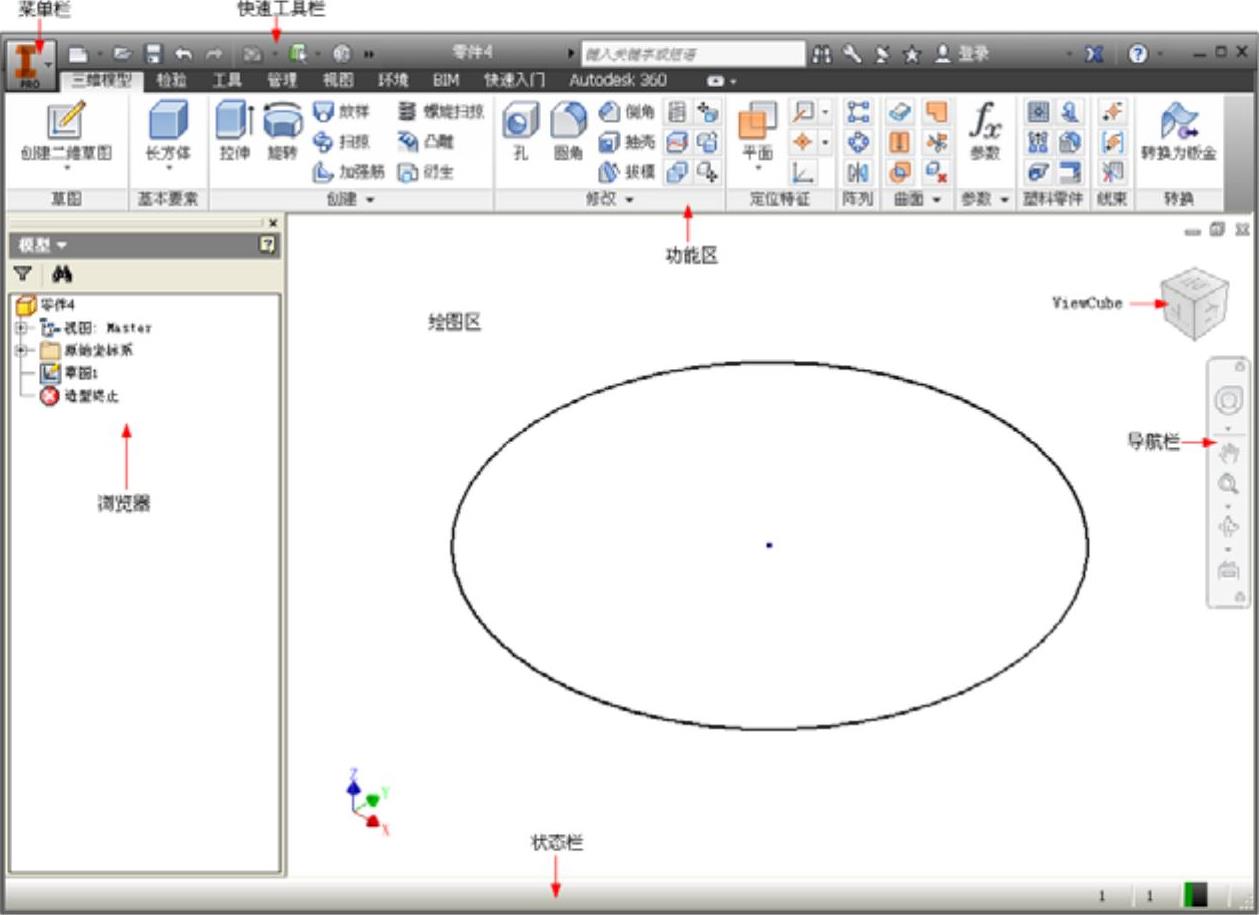The image size is (1259, 915).
Task: Click the rectangular pattern icon in 阵列
Action: (857, 112)
